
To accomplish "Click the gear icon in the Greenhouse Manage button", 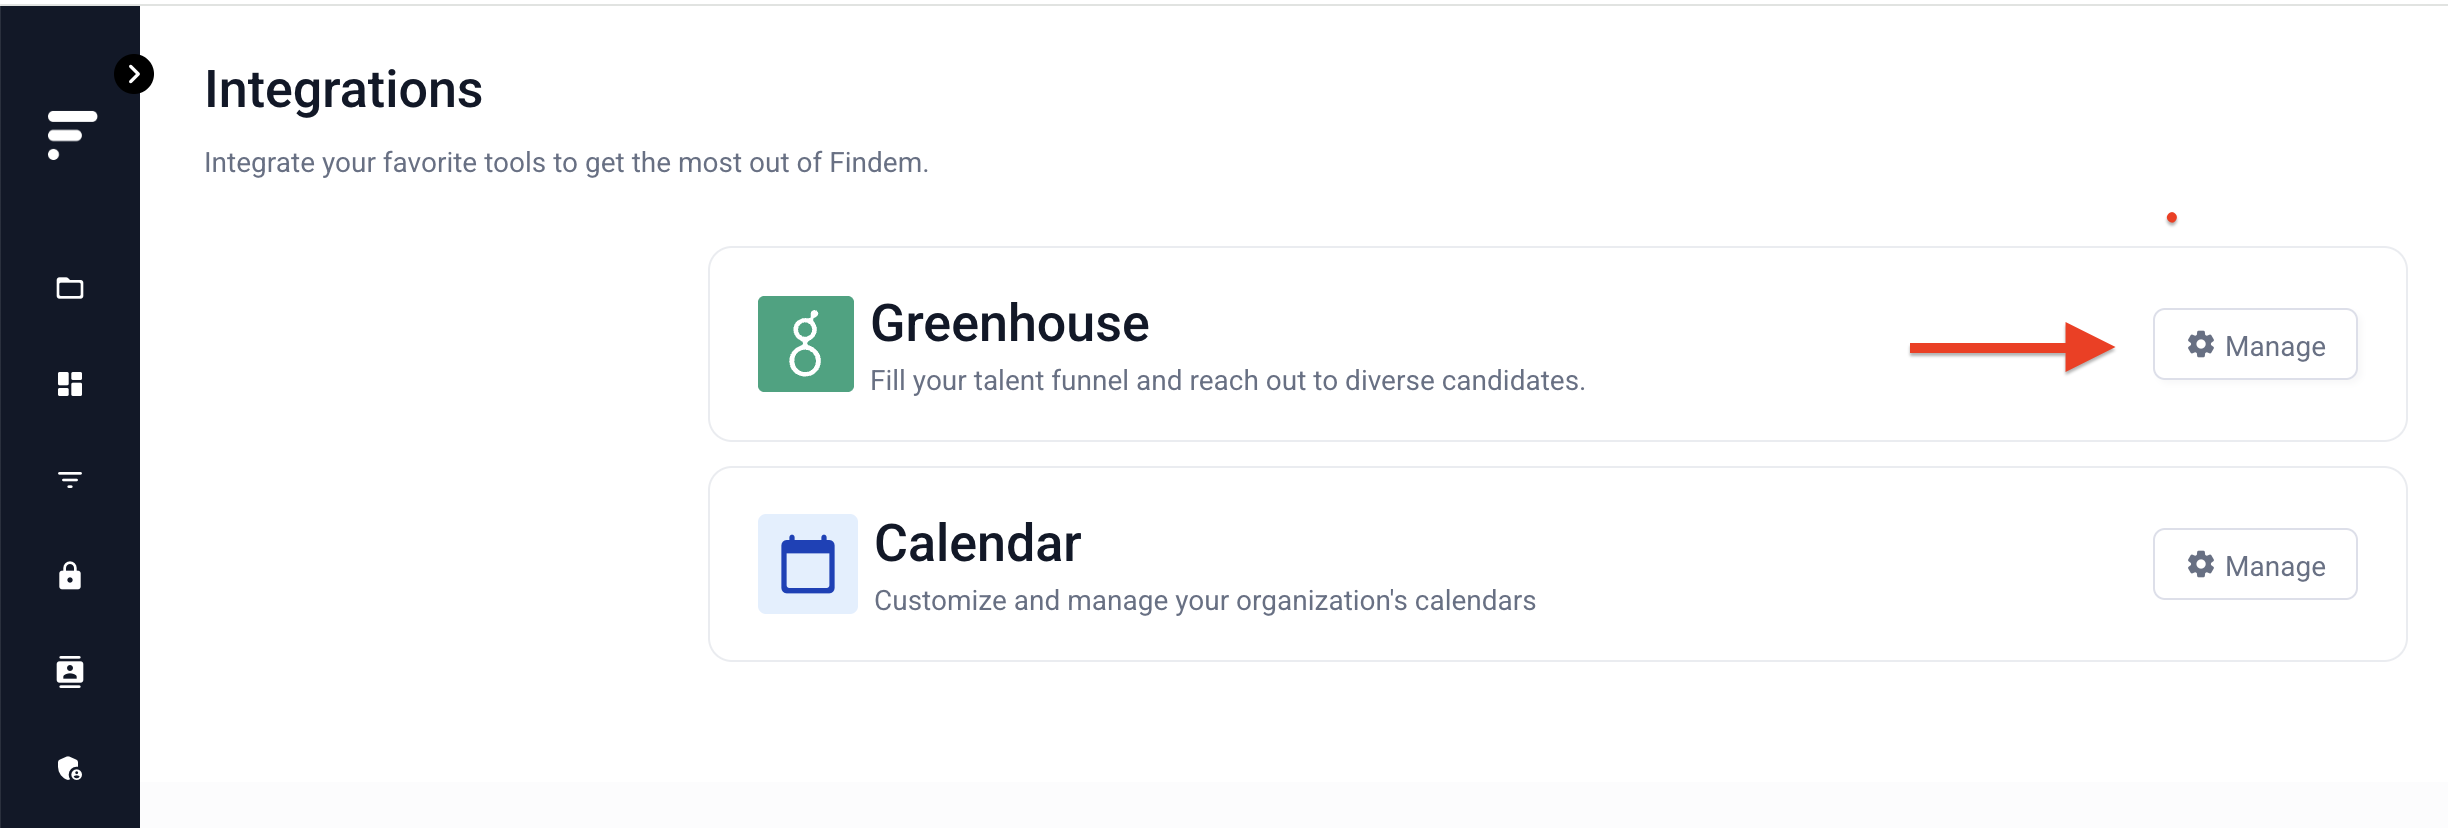I will pyautogui.click(x=2201, y=344).
